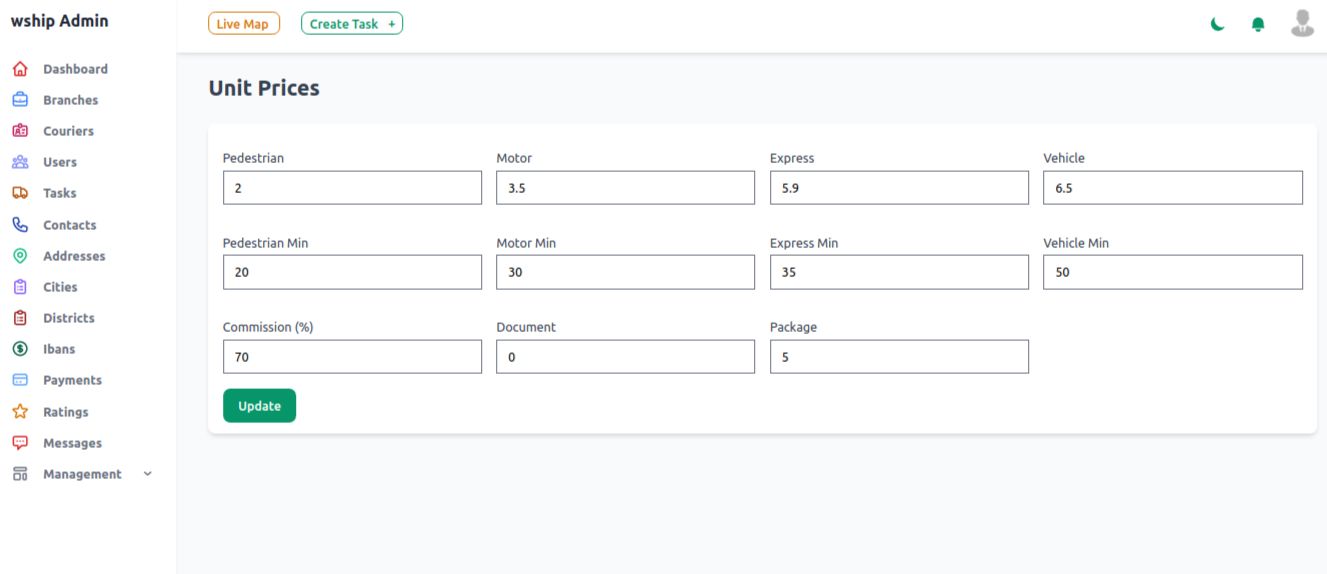Focus the Commission (%) input field

352,356
